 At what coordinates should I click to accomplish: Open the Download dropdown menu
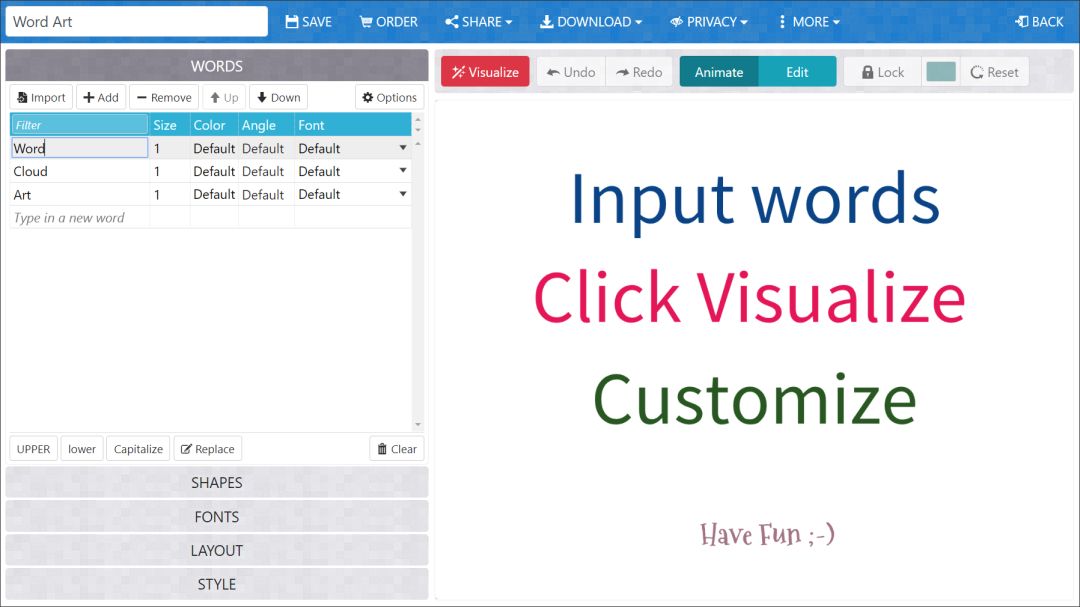pos(590,21)
